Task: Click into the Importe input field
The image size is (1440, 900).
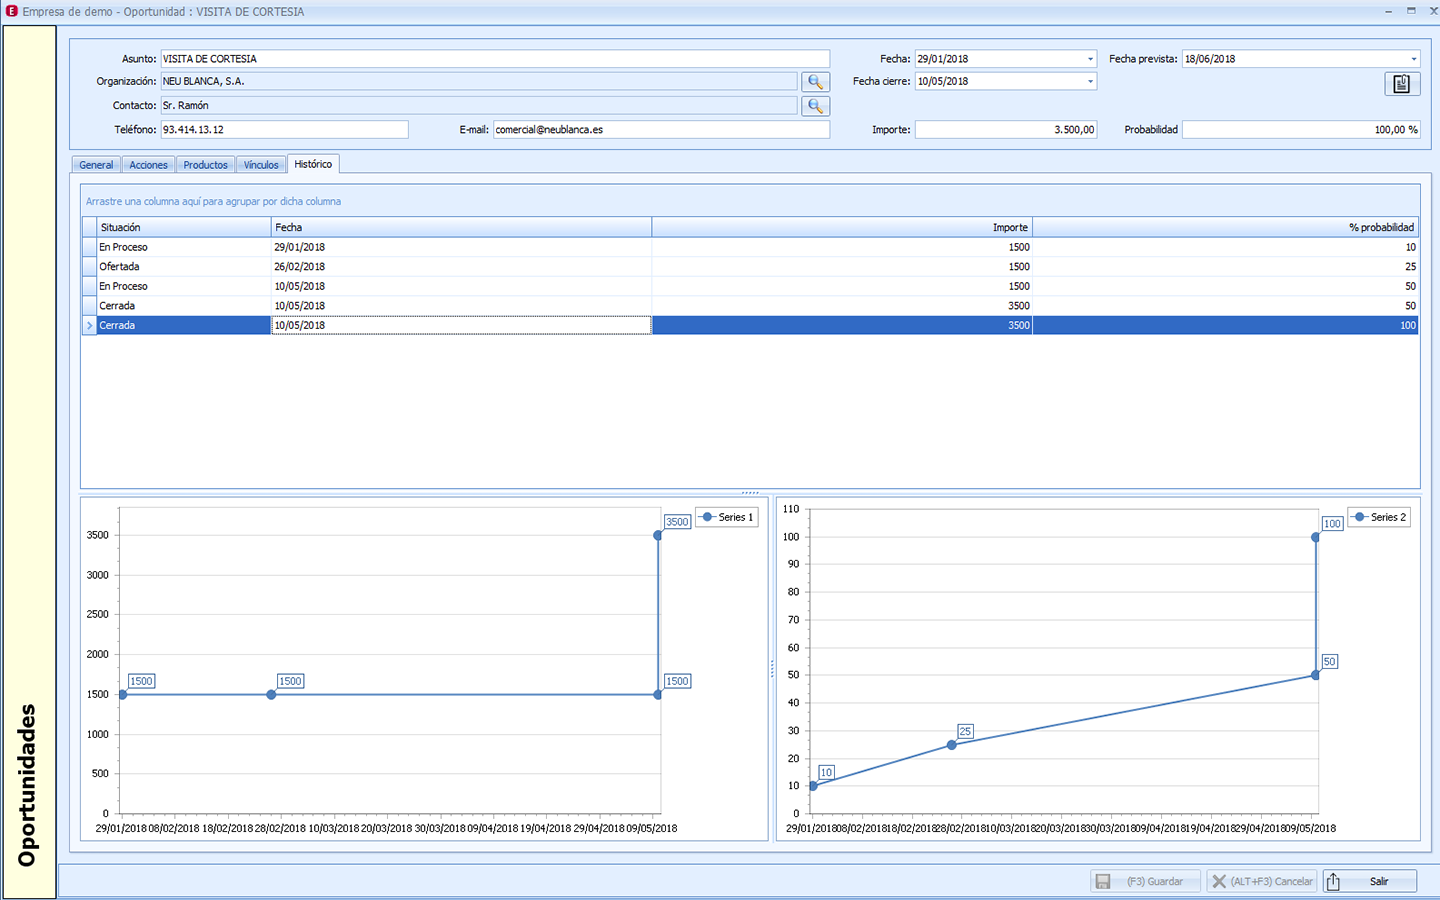Action: pos(1005,130)
